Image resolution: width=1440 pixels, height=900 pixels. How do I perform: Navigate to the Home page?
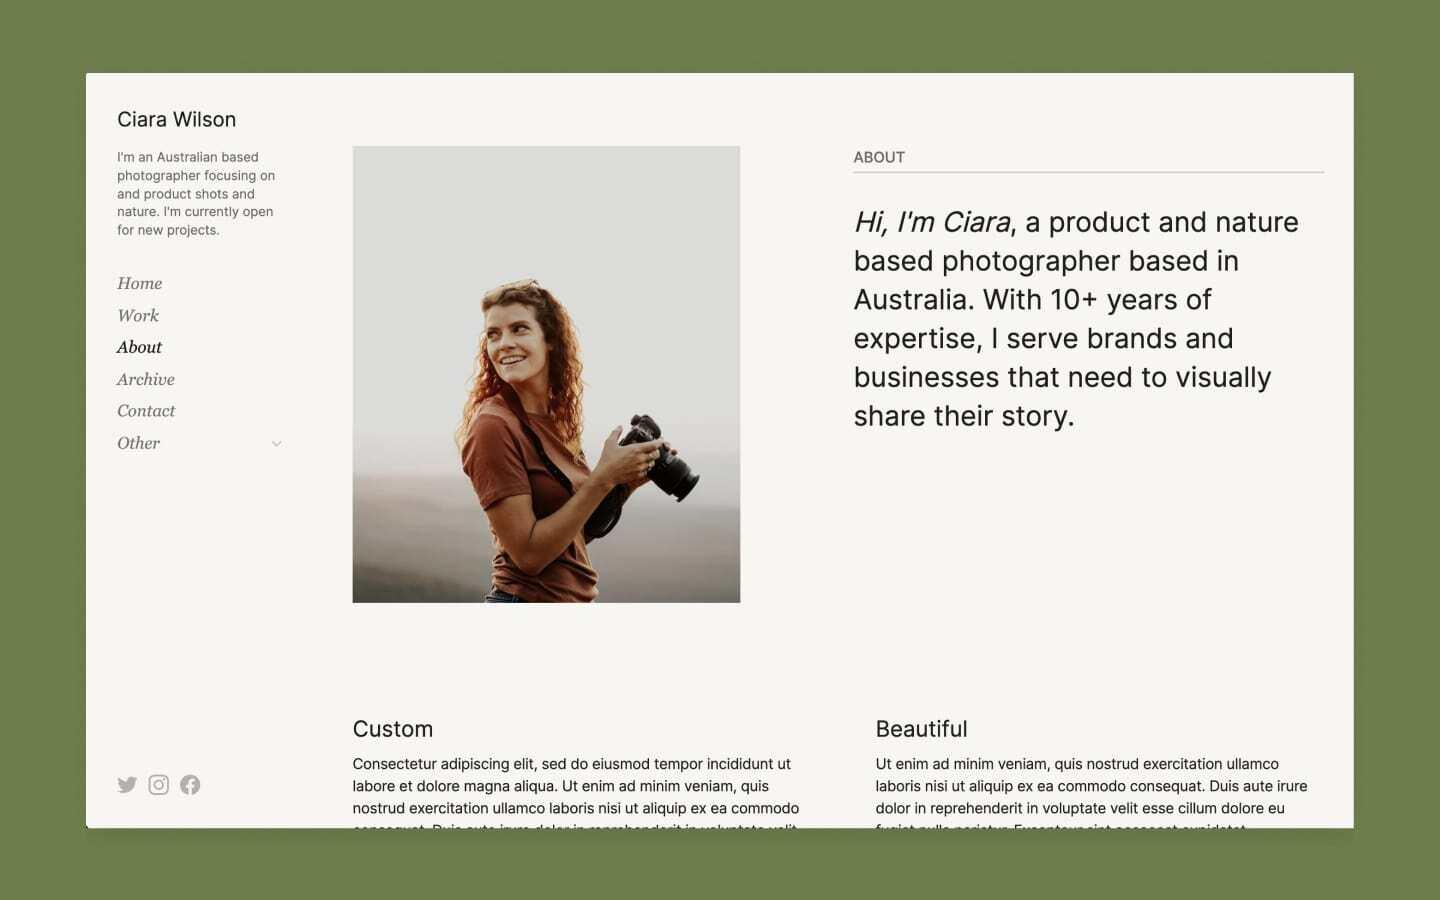pyautogui.click(x=139, y=283)
